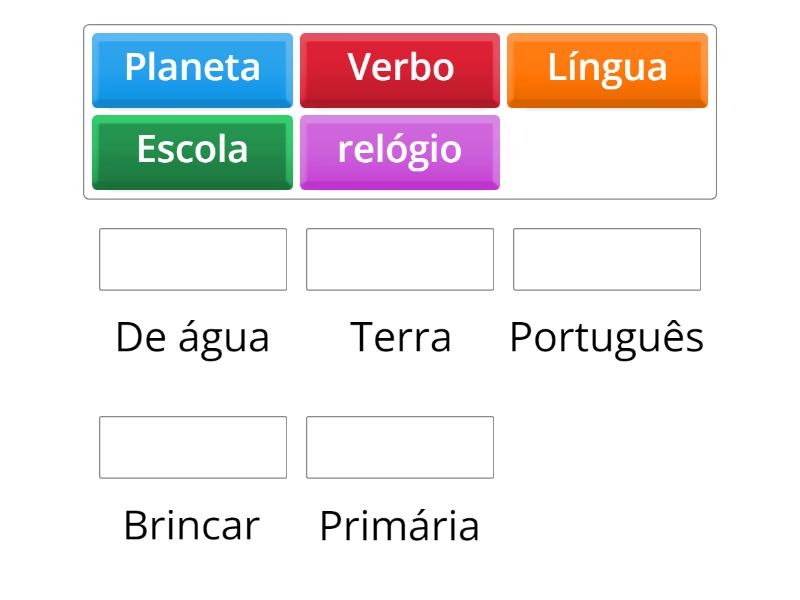Click the empty space beside relógio tile

pos(607,152)
